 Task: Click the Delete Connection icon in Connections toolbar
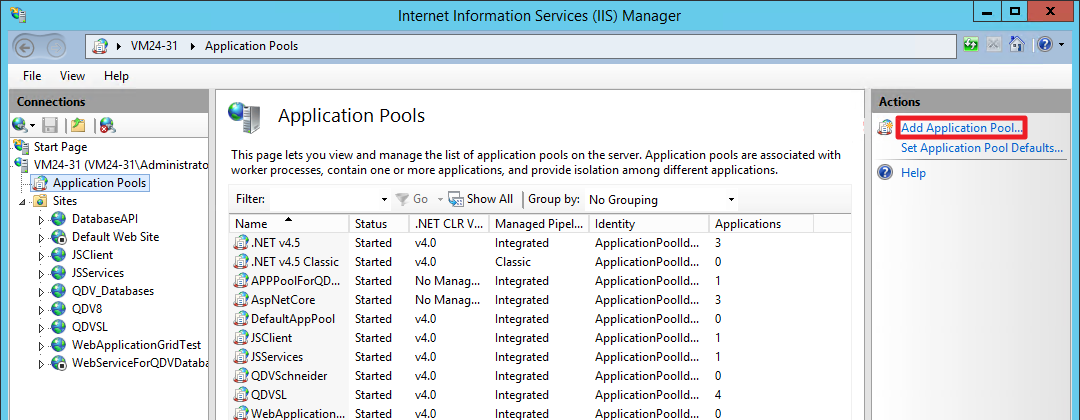coord(106,125)
